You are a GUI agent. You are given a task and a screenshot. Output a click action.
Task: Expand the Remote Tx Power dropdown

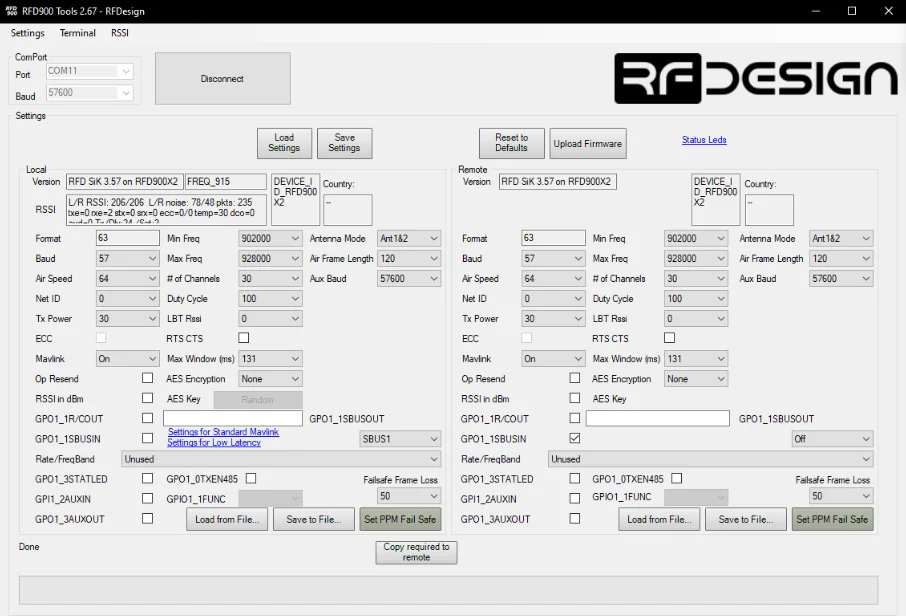point(553,318)
